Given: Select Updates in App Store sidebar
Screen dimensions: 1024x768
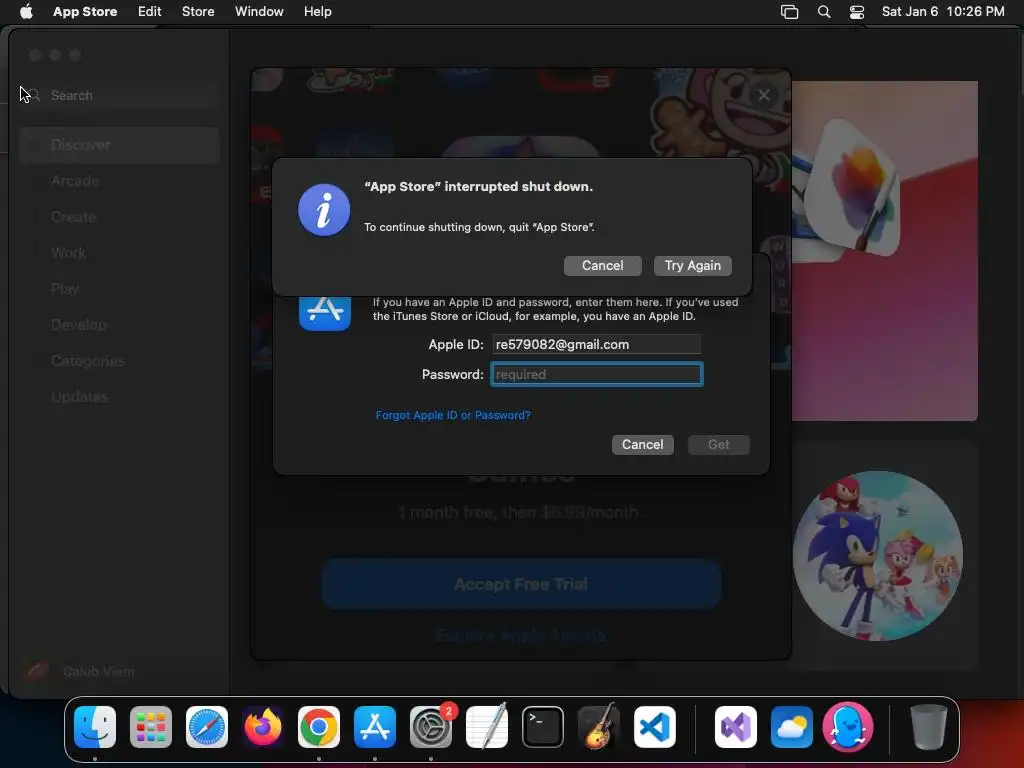Looking at the screenshot, I should (x=120, y=396).
